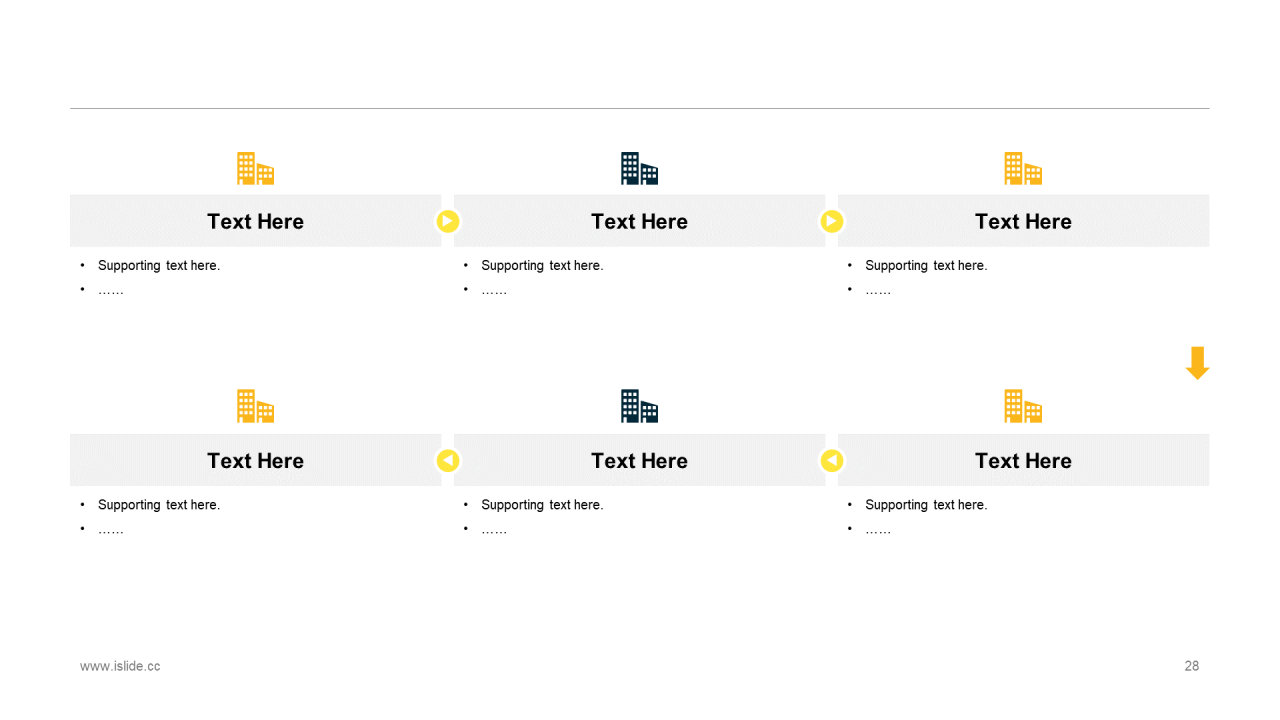Viewport: 1280px width, 720px height.
Task: Click the top-right orange building icon
Action: pos(1023,169)
